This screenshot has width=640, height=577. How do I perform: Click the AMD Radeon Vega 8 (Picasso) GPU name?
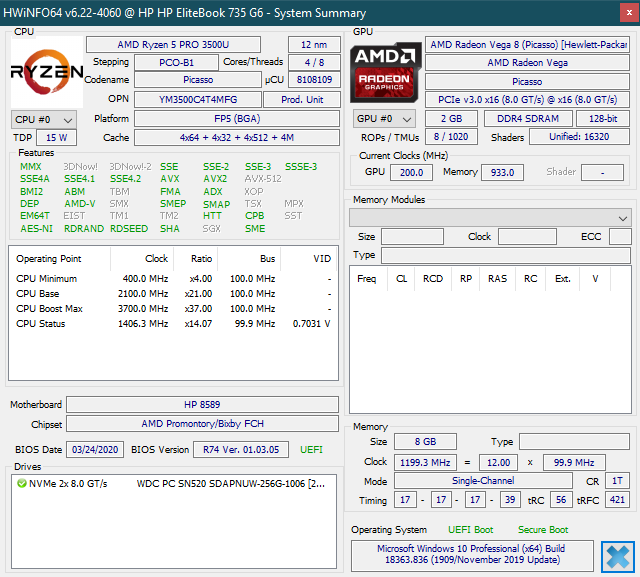[x=527, y=44]
